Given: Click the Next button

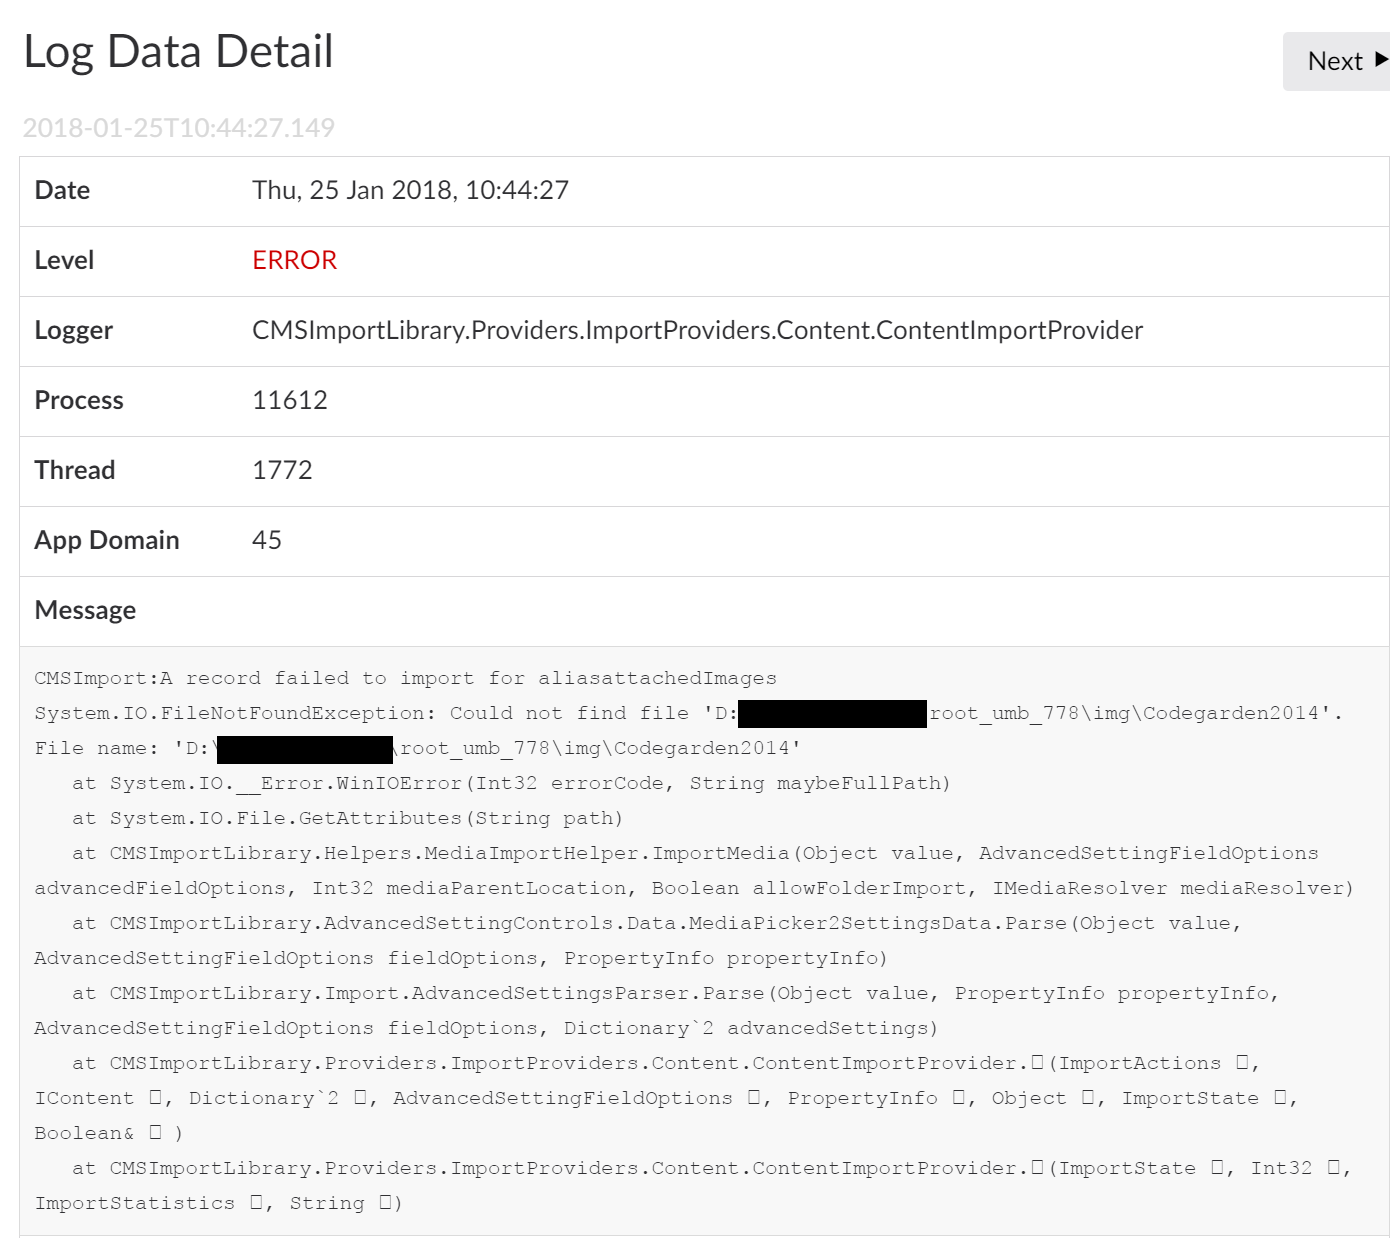Looking at the screenshot, I should [1334, 62].
